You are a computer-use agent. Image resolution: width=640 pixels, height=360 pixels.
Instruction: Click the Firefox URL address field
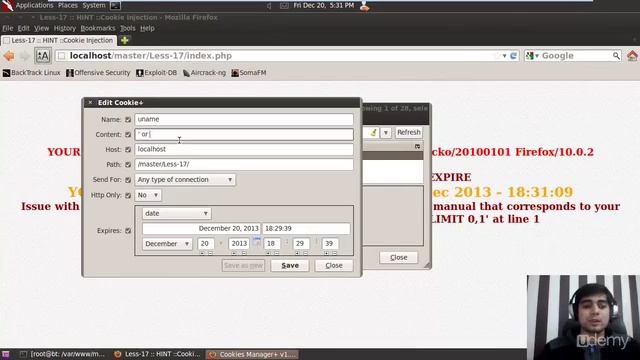(x=282, y=56)
